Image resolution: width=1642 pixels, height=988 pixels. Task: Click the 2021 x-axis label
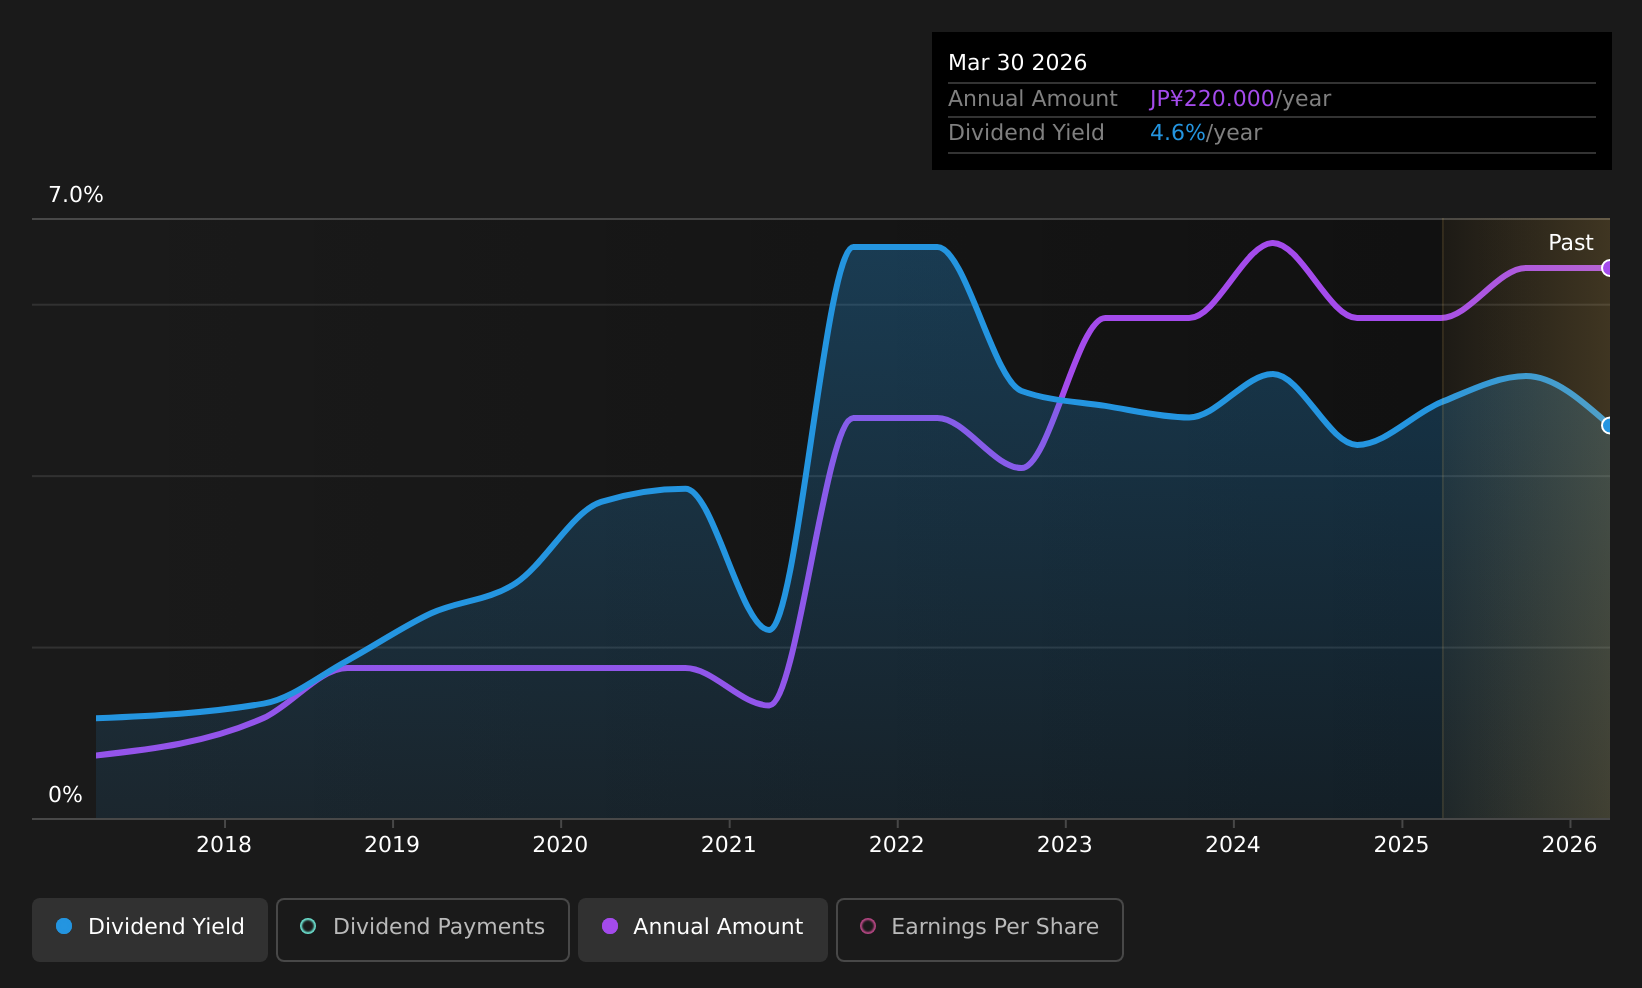[729, 845]
